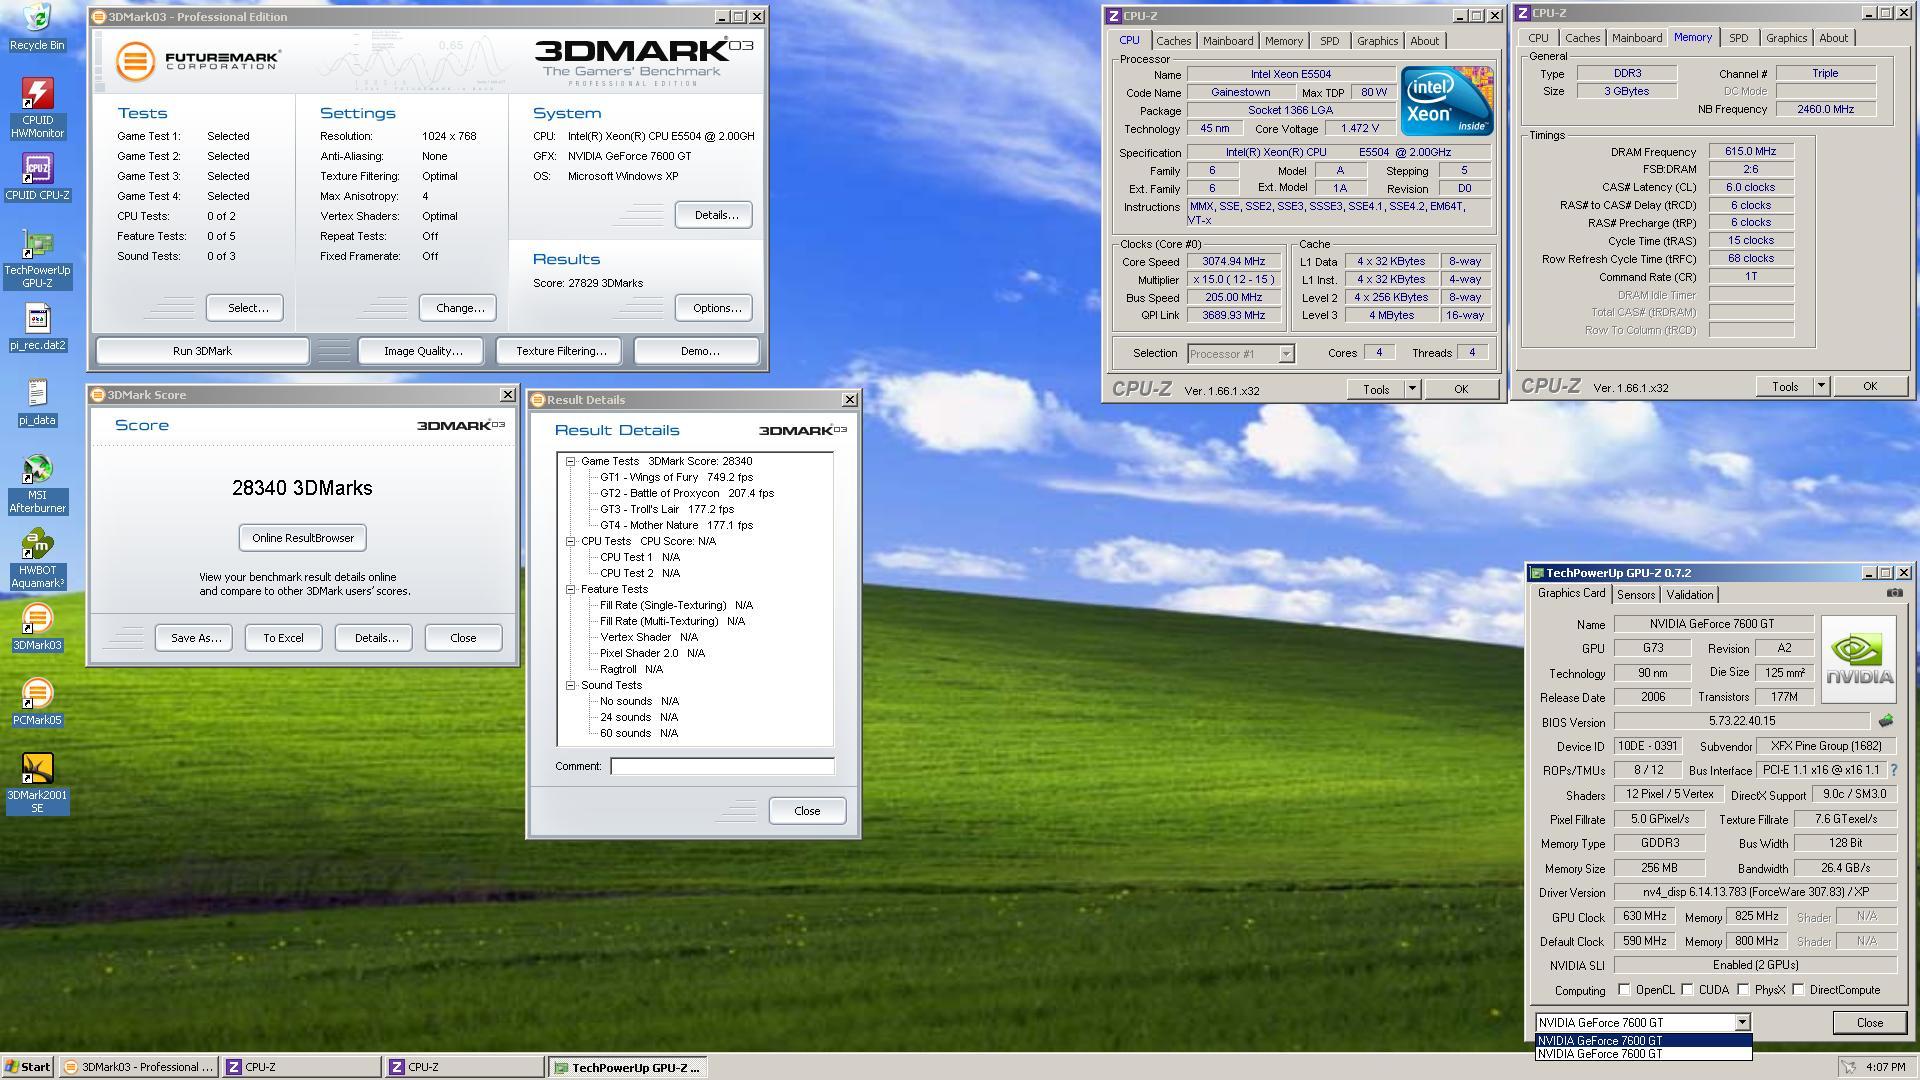
Task: Click Select... tests button in 3DMark03
Action: click(246, 308)
